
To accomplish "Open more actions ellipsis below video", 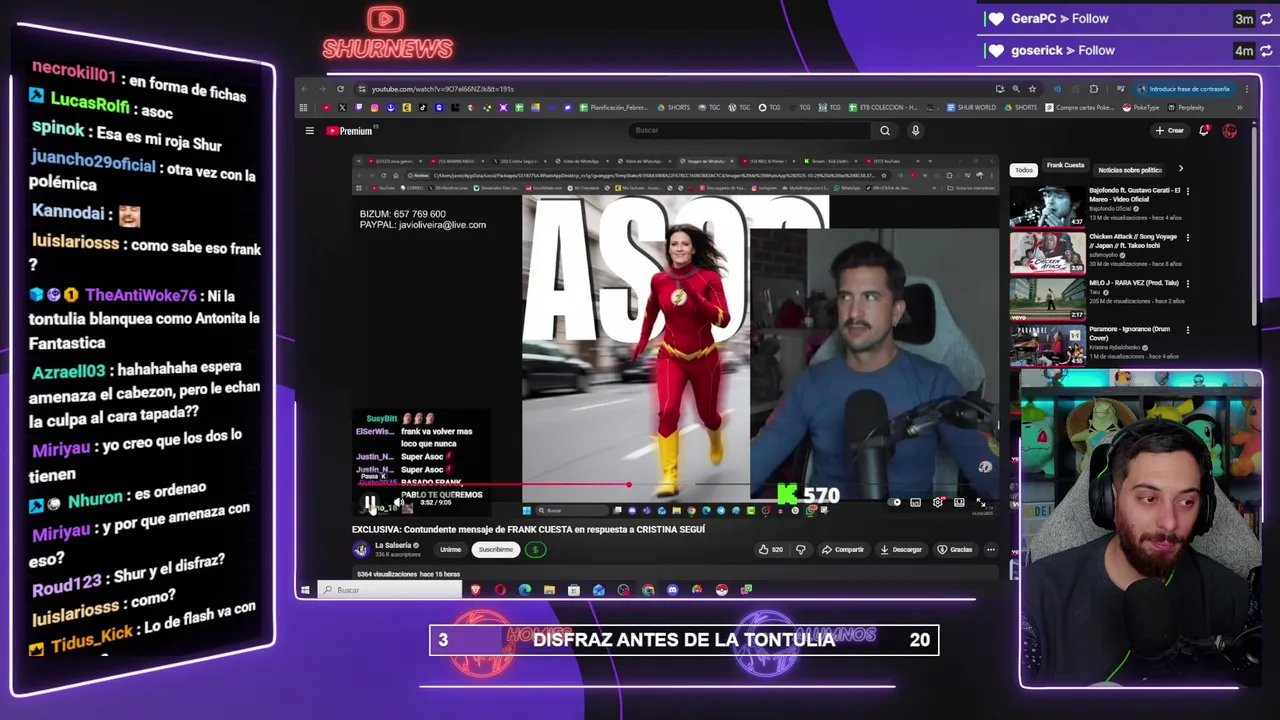I will coord(991,549).
